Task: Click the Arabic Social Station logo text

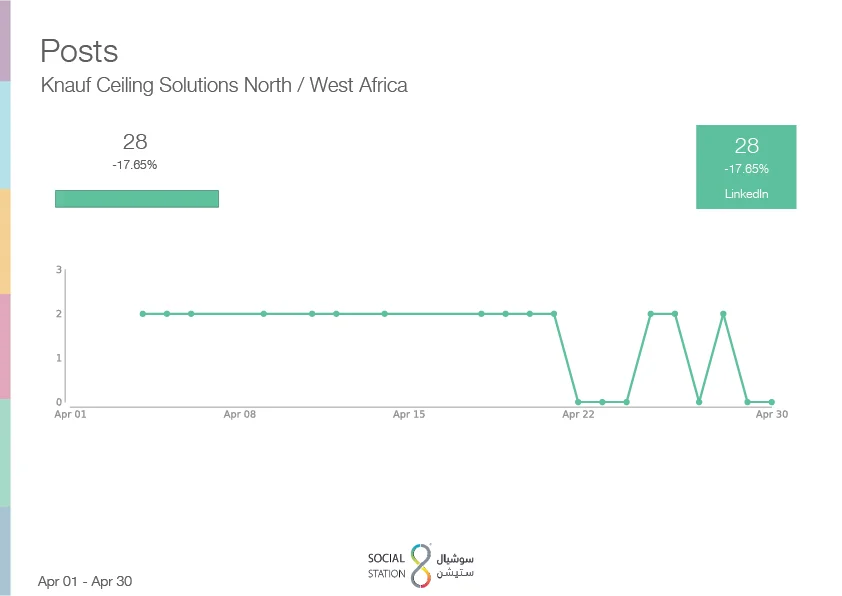Action: click(456, 565)
